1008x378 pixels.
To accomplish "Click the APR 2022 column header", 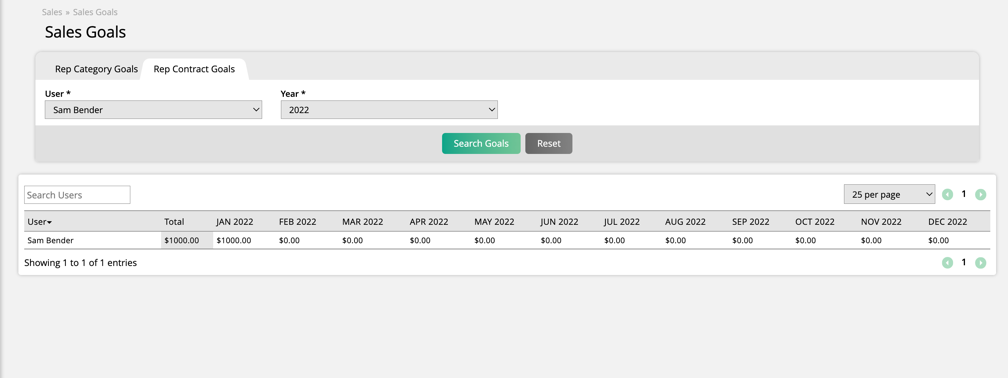I will pyautogui.click(x=429, y=222).
